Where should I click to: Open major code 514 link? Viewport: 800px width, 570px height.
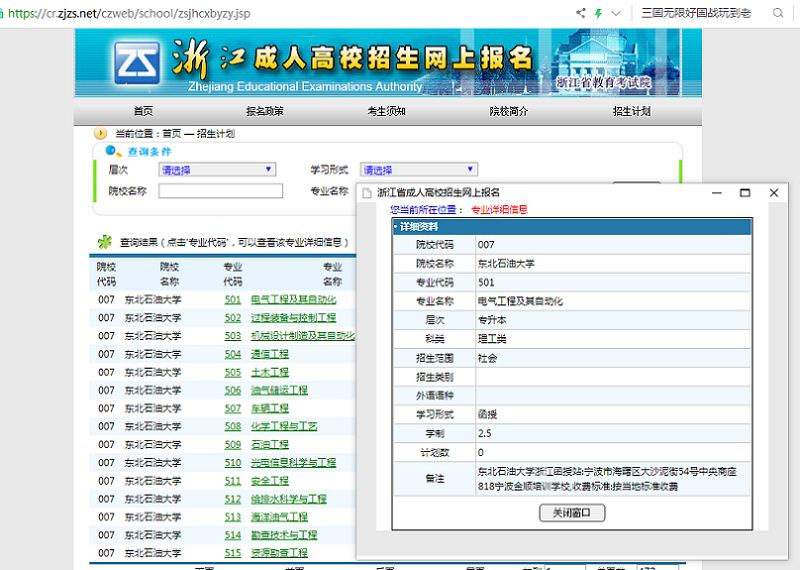tap(233, 535)
